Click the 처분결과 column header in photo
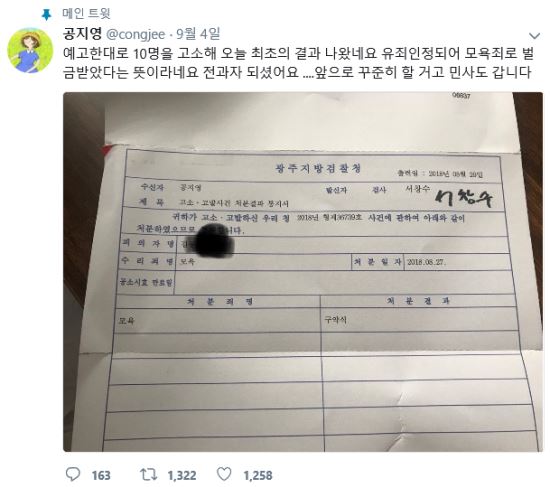 pyautogui.click(x=418, y=301)
